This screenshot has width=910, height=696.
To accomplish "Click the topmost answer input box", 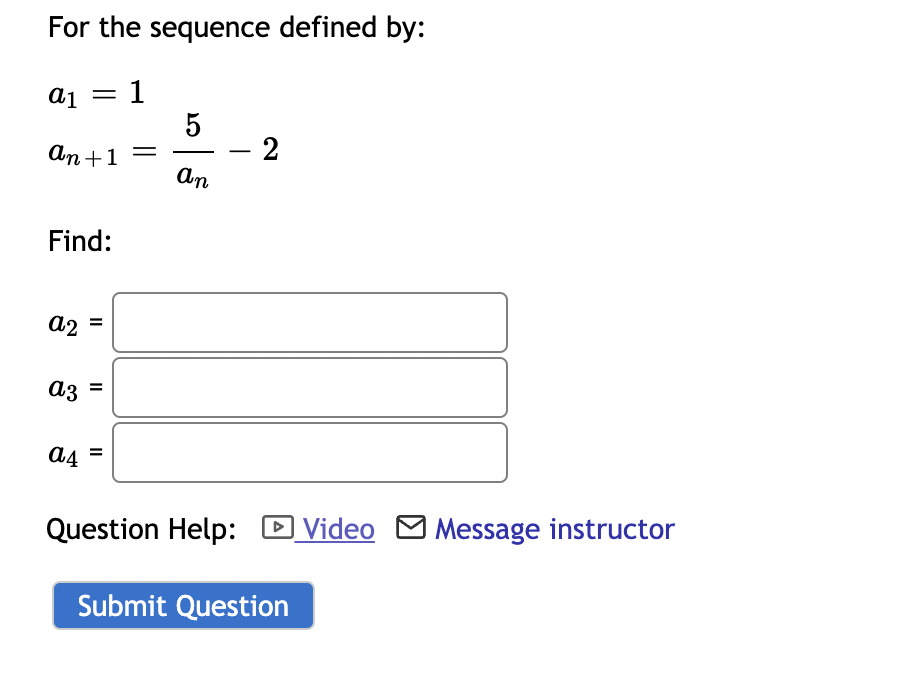I will coord(310,322).
